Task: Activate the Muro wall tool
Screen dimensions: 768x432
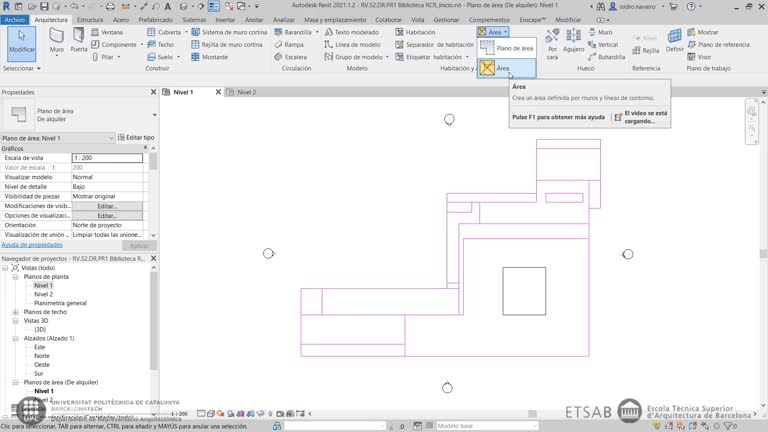Action: (x=57, y=44)
